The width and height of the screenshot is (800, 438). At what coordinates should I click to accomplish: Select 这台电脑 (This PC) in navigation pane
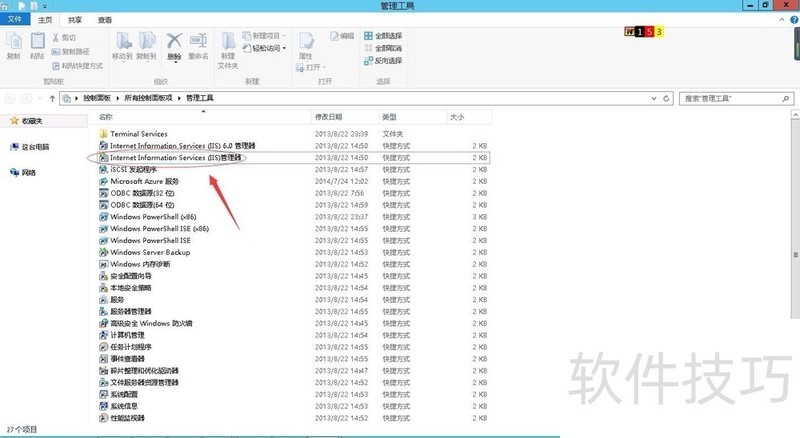click(x=30, y=147)
